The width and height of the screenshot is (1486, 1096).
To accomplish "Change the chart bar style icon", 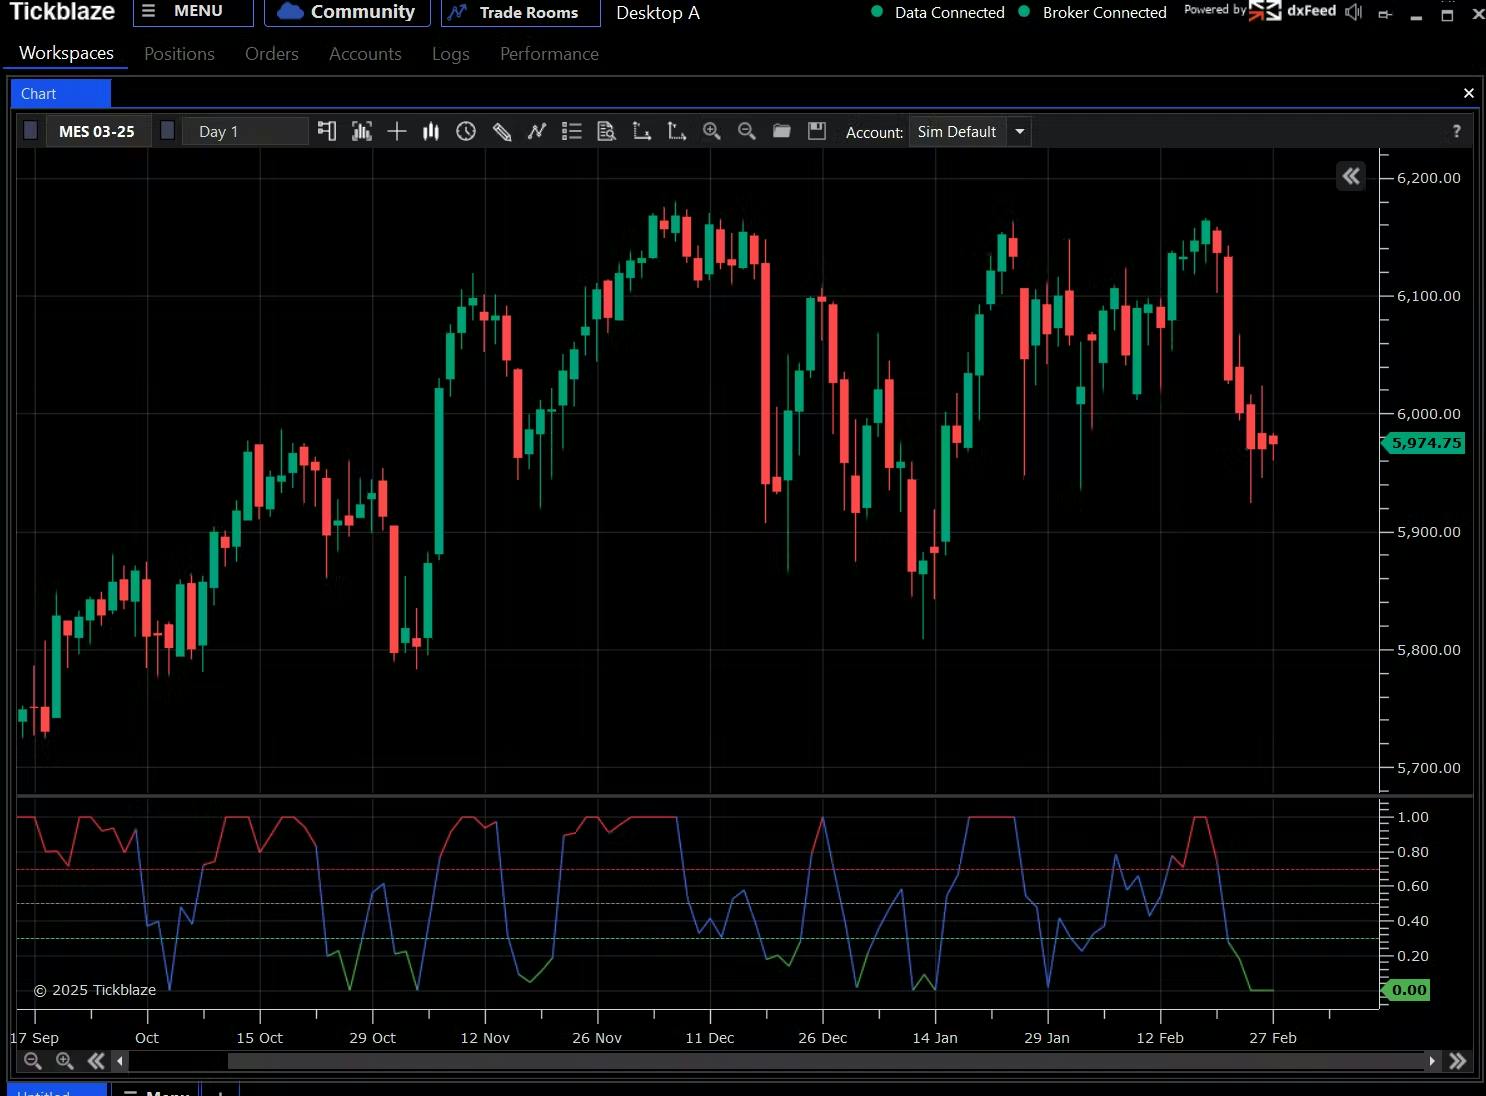I will pyautogui.click(x=431, y=131).
